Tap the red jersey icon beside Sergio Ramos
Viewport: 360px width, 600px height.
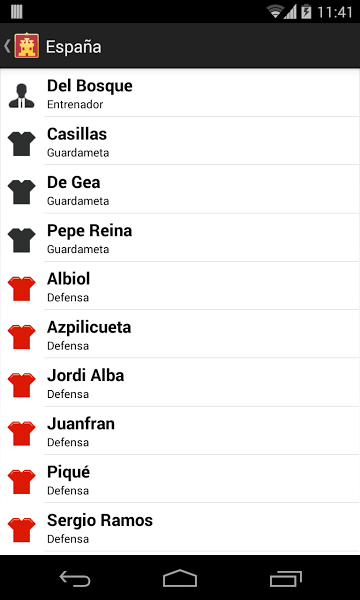pos(22,530)
